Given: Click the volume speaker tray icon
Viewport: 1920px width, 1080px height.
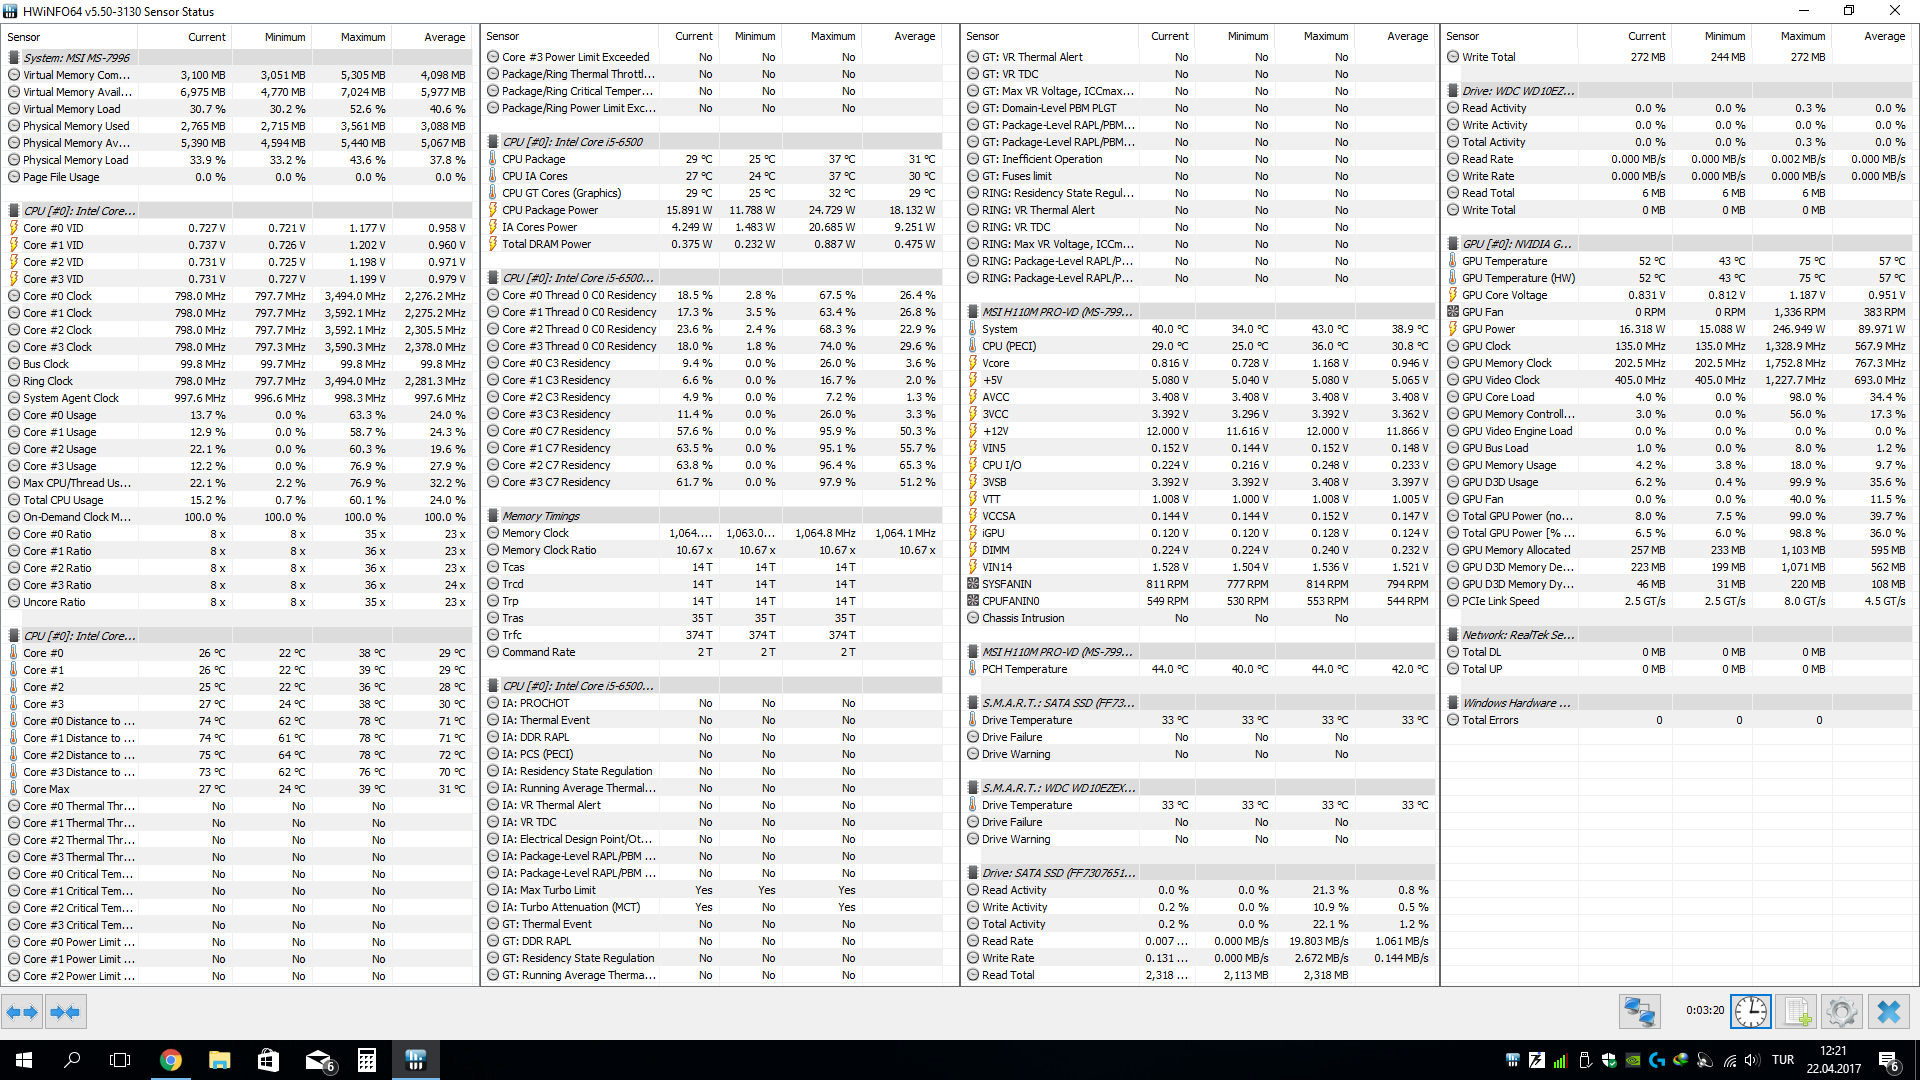Looking at the screenshot, I should tap(1752, 1060).
